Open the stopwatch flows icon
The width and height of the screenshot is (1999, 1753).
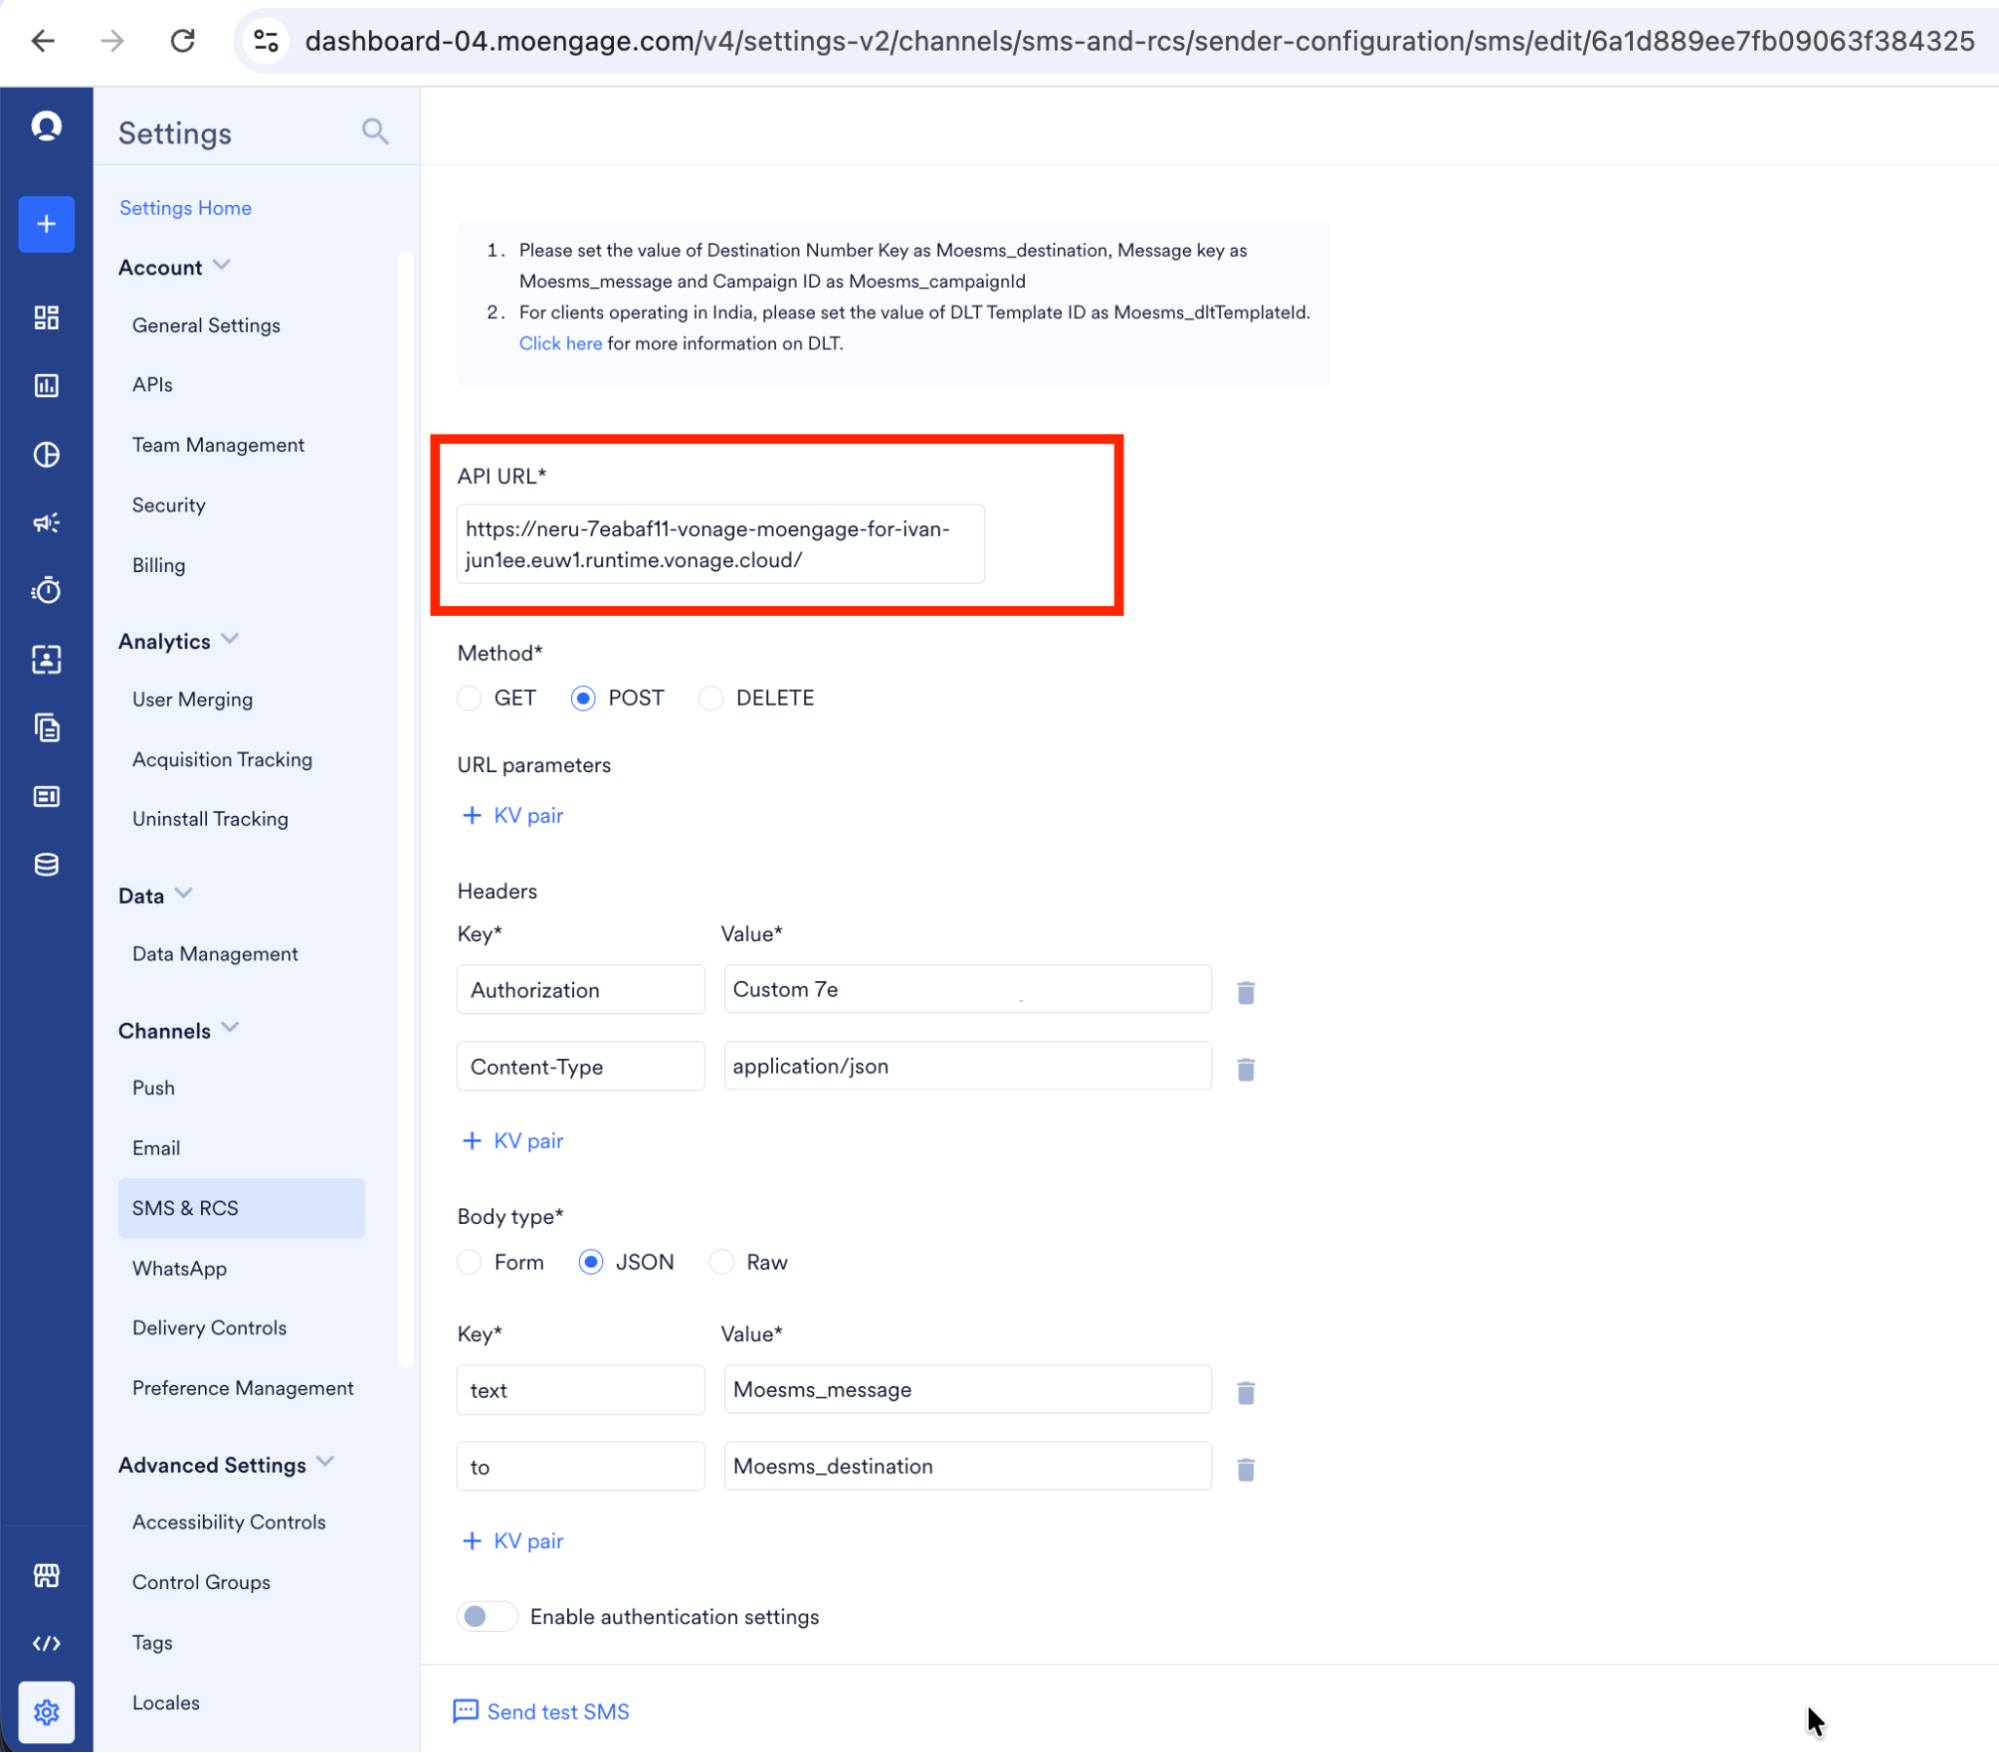[x=46, y=591]
